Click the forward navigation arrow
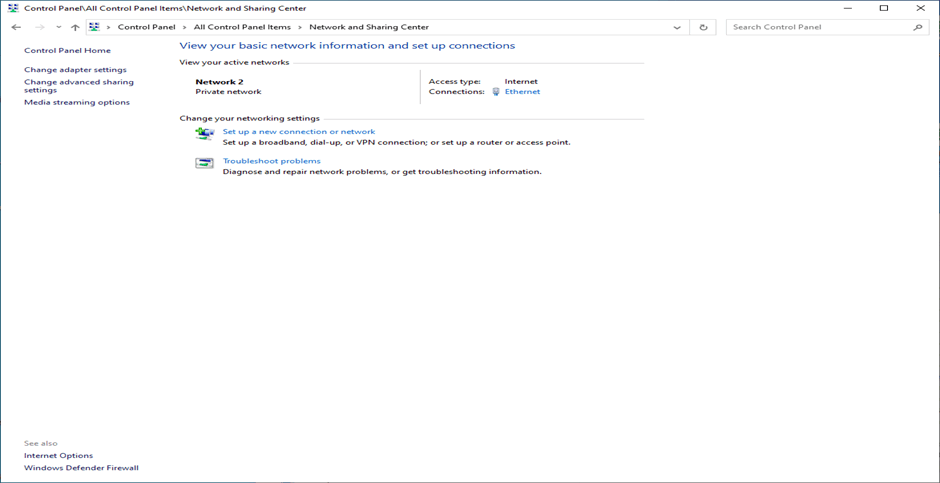The height and width of the screenshot is (483, 940). coord(40,28)
